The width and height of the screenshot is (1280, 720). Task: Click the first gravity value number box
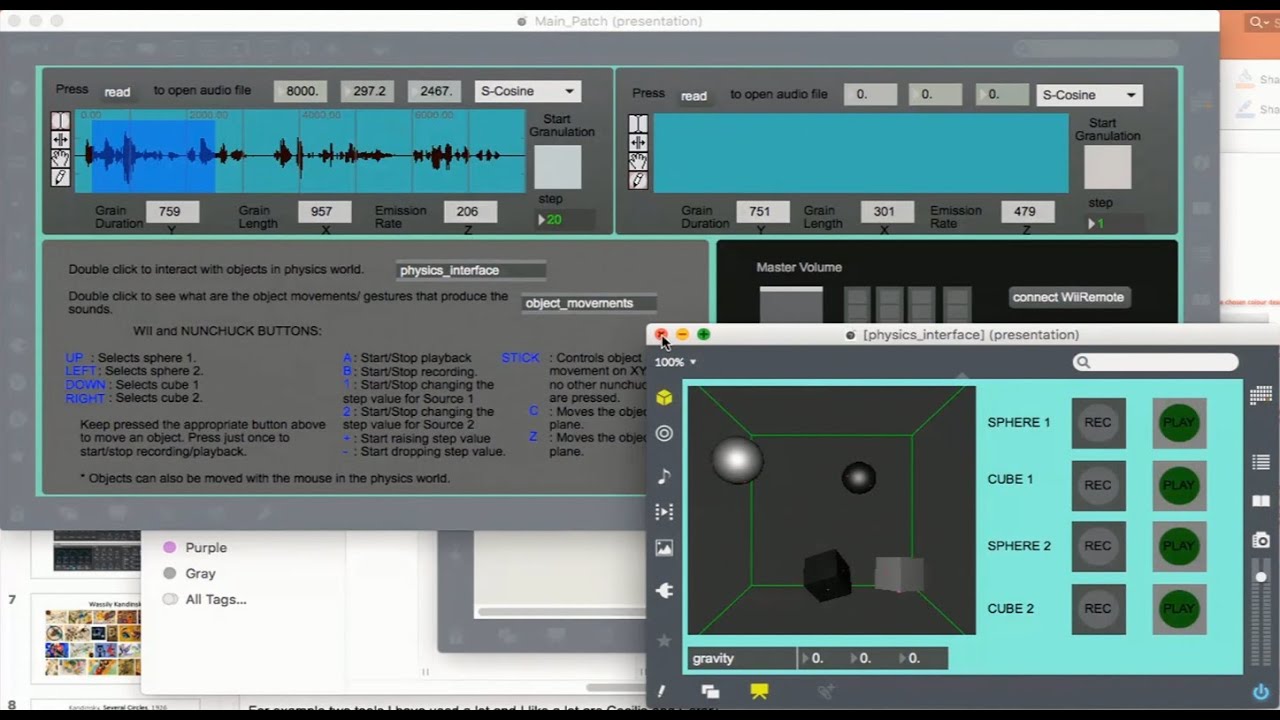pos(823,658)
